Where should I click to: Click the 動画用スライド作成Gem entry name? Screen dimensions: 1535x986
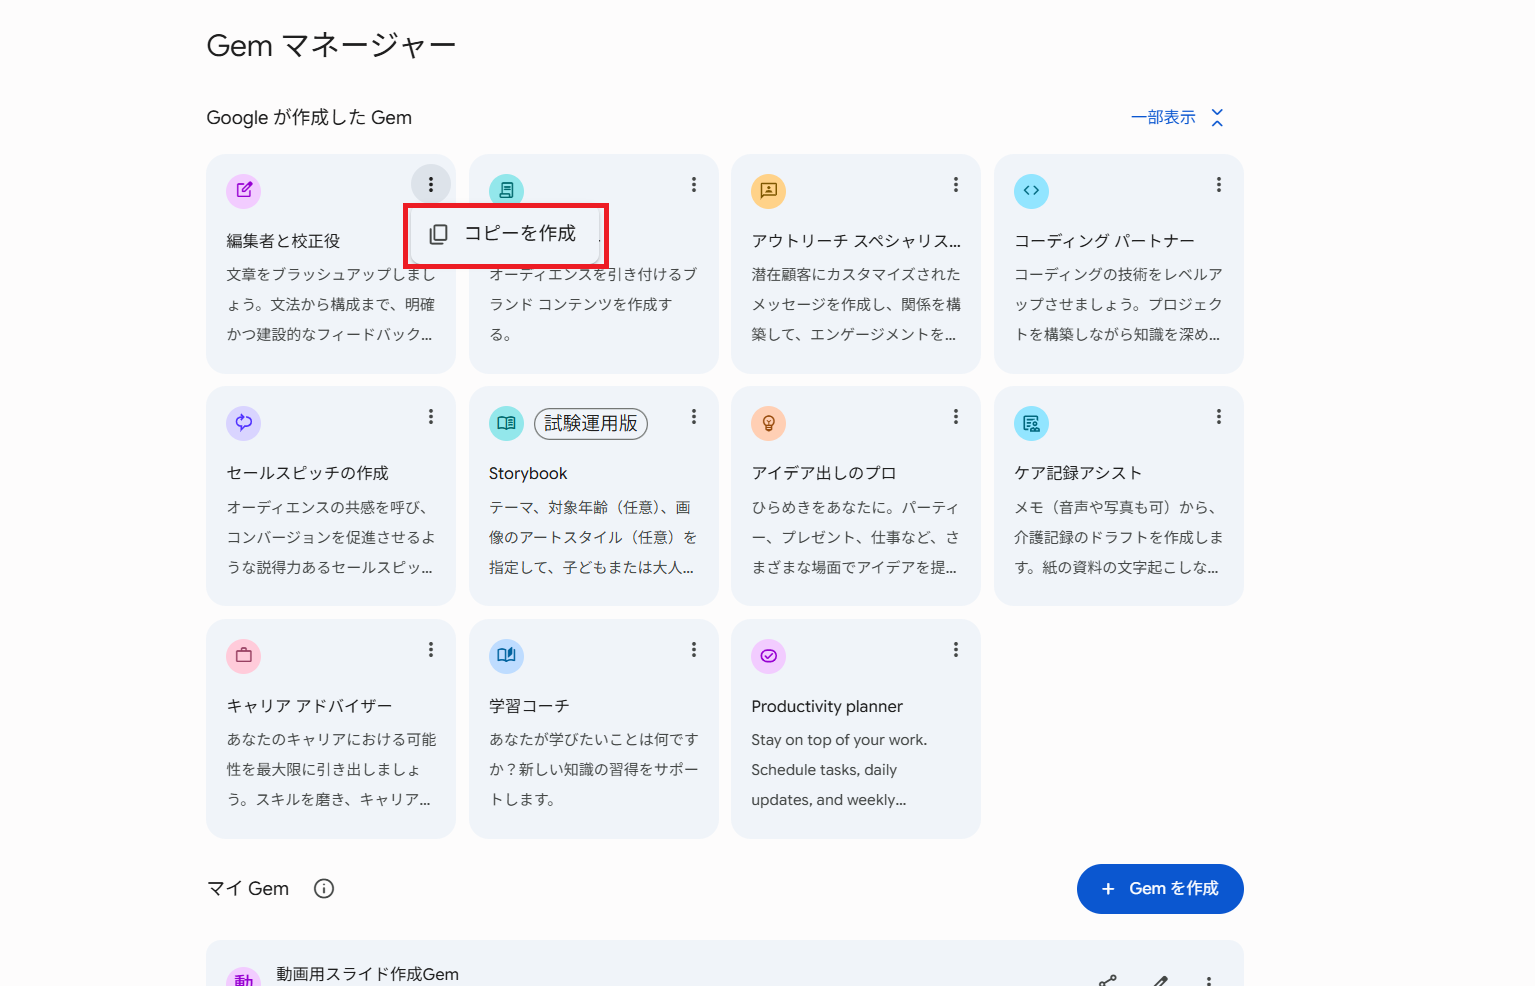pyautogui.click(x=368, y=974)
